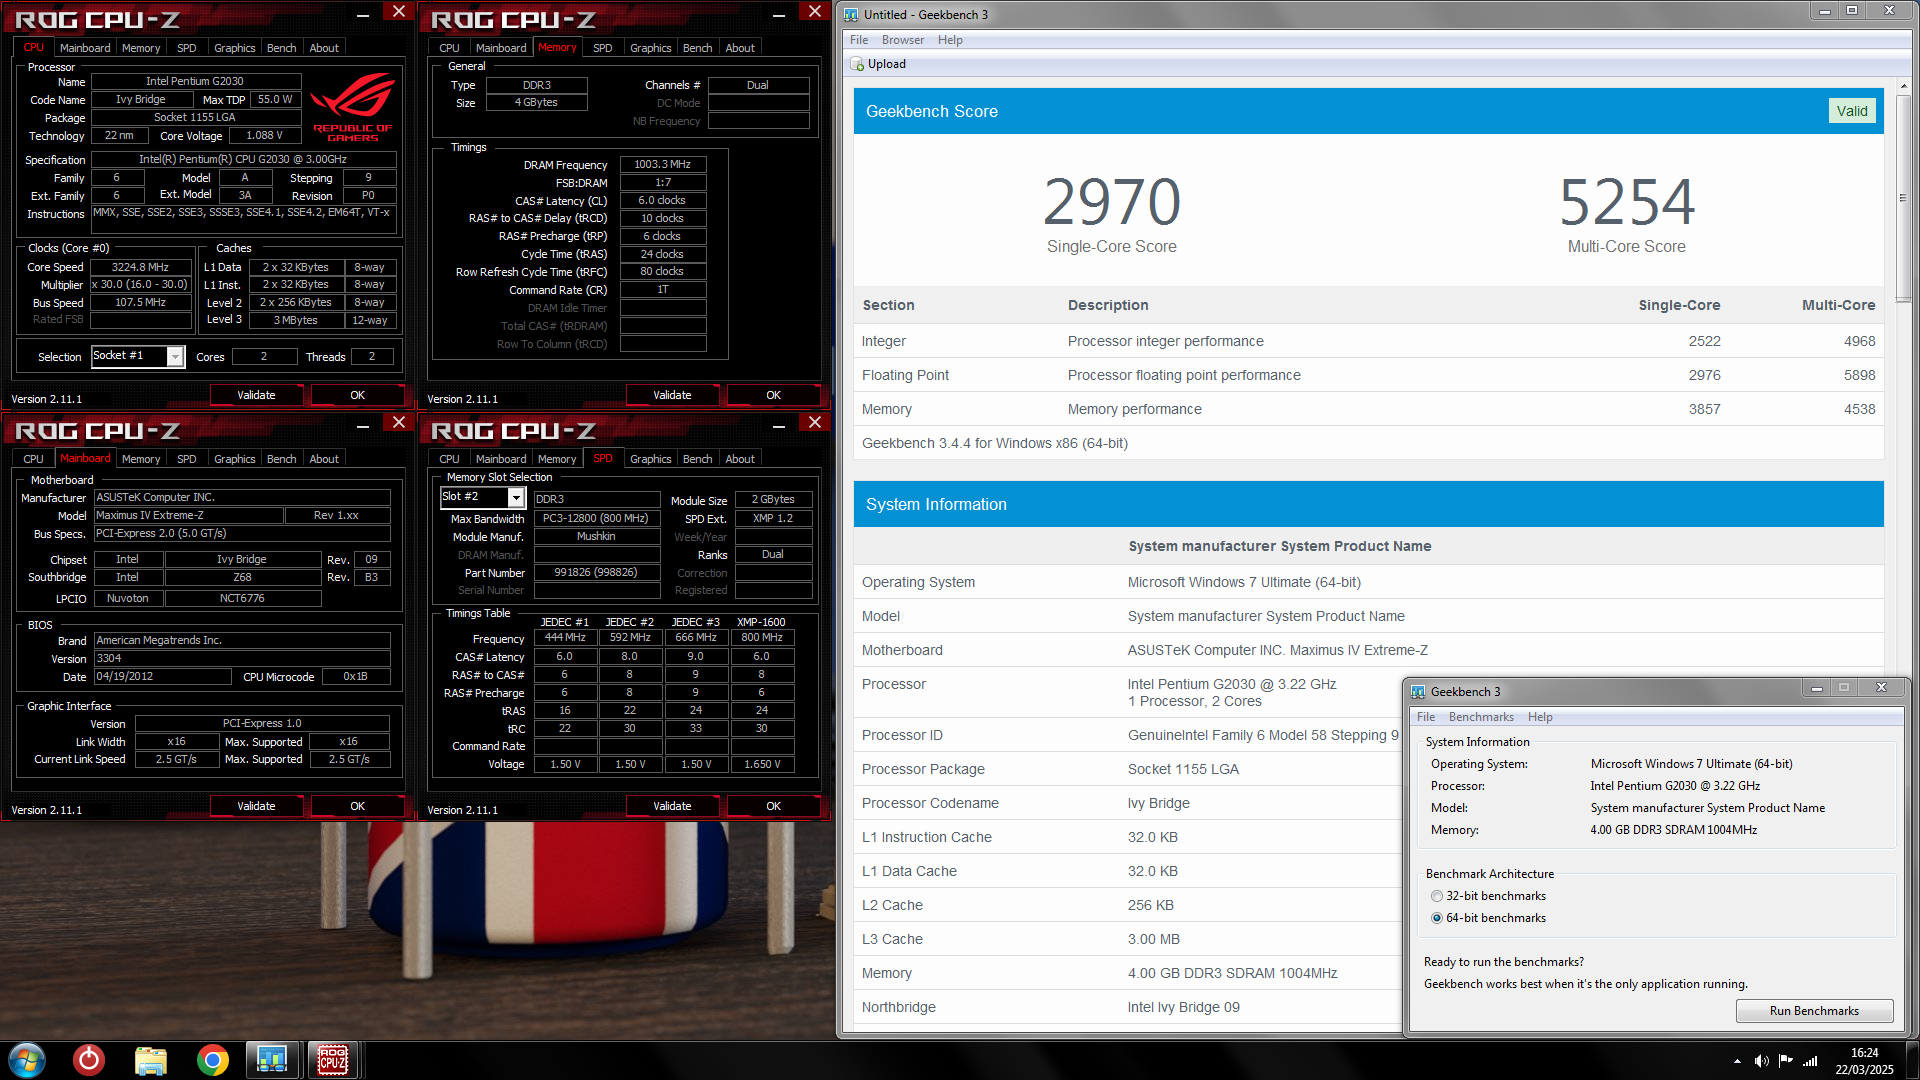Open the File menu in Untitled Geekbench window
Viewport: 1920px width, 1080px height.
click(859, 40)
